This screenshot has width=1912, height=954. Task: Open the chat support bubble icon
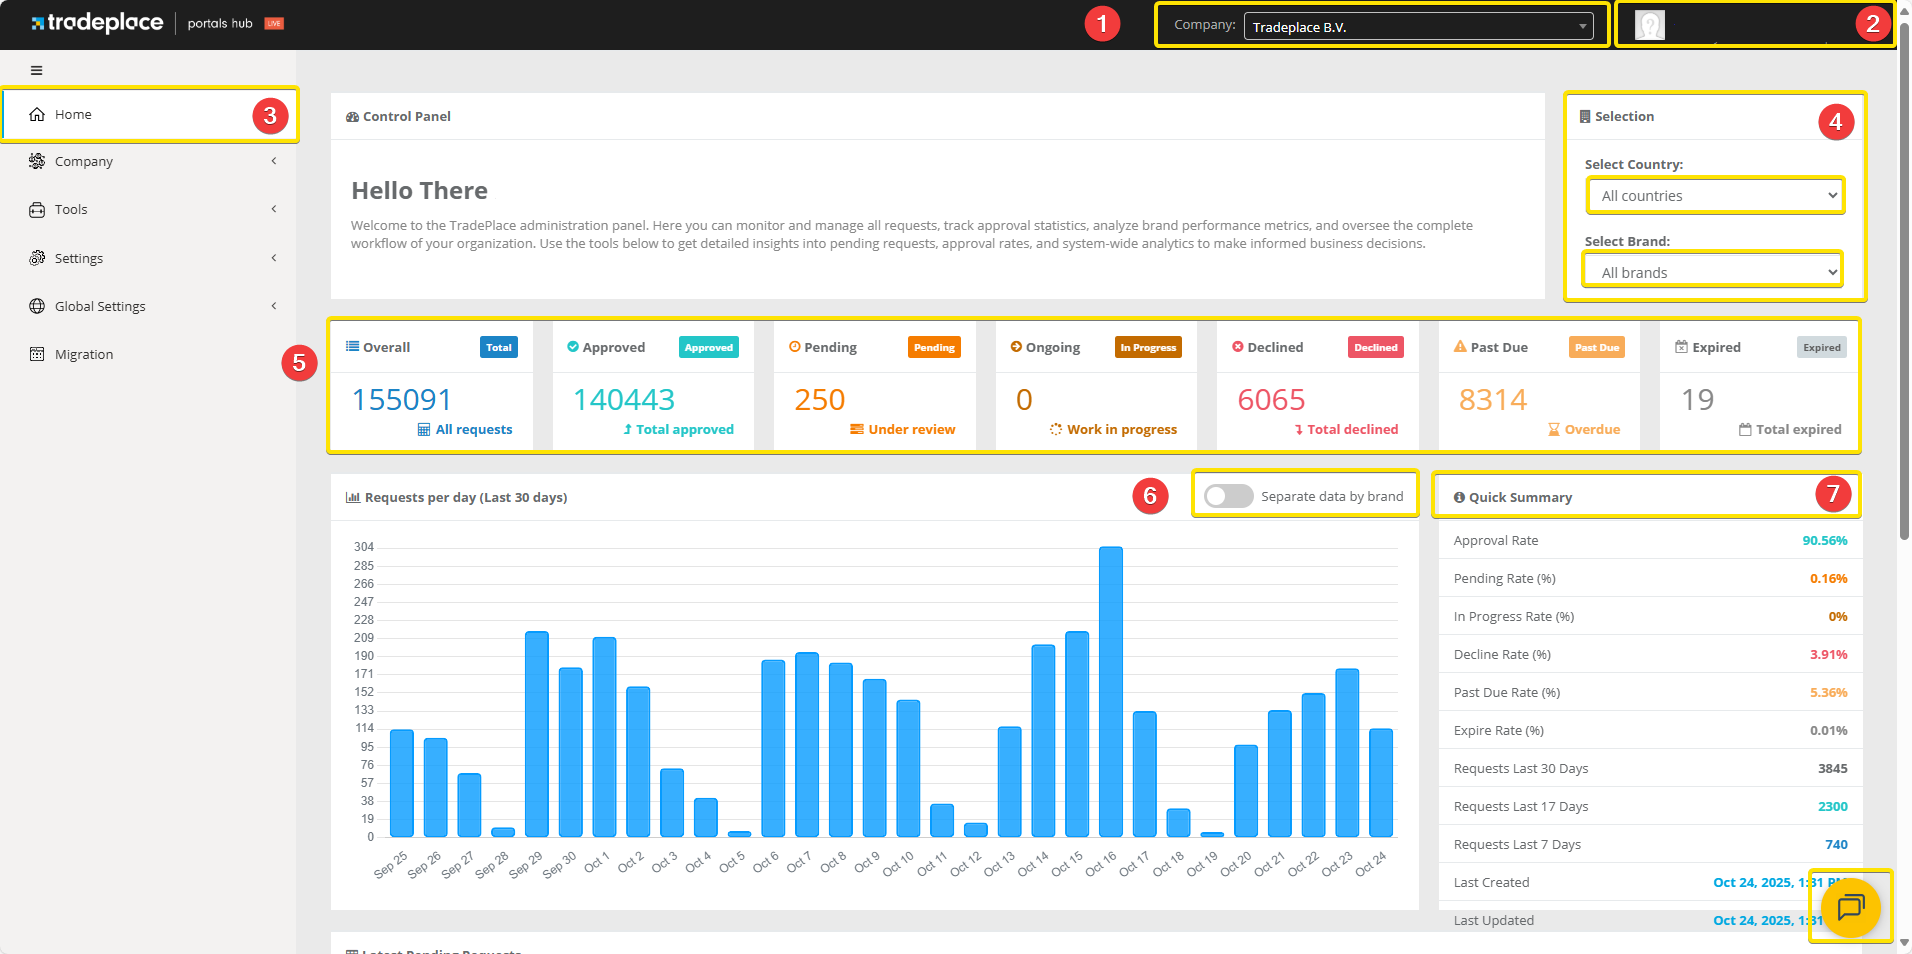pos(1850,908)
